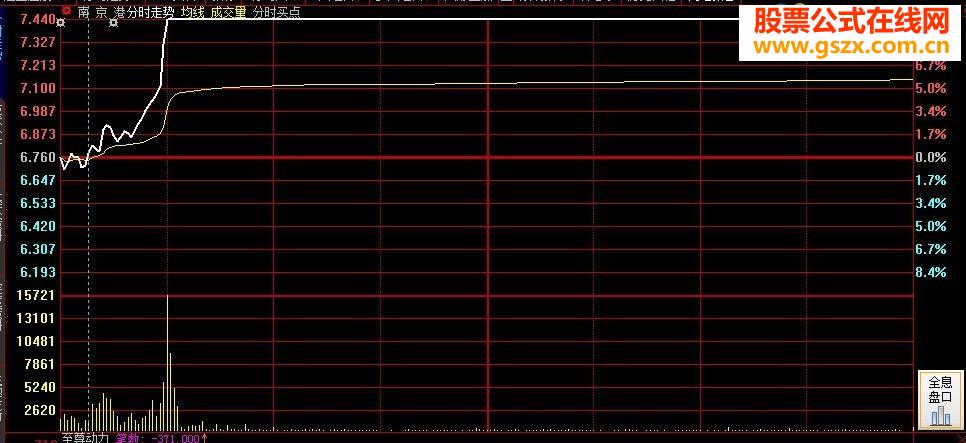Click the 13101 volume axis value
The image size is (966, 443).
[38, 319]
